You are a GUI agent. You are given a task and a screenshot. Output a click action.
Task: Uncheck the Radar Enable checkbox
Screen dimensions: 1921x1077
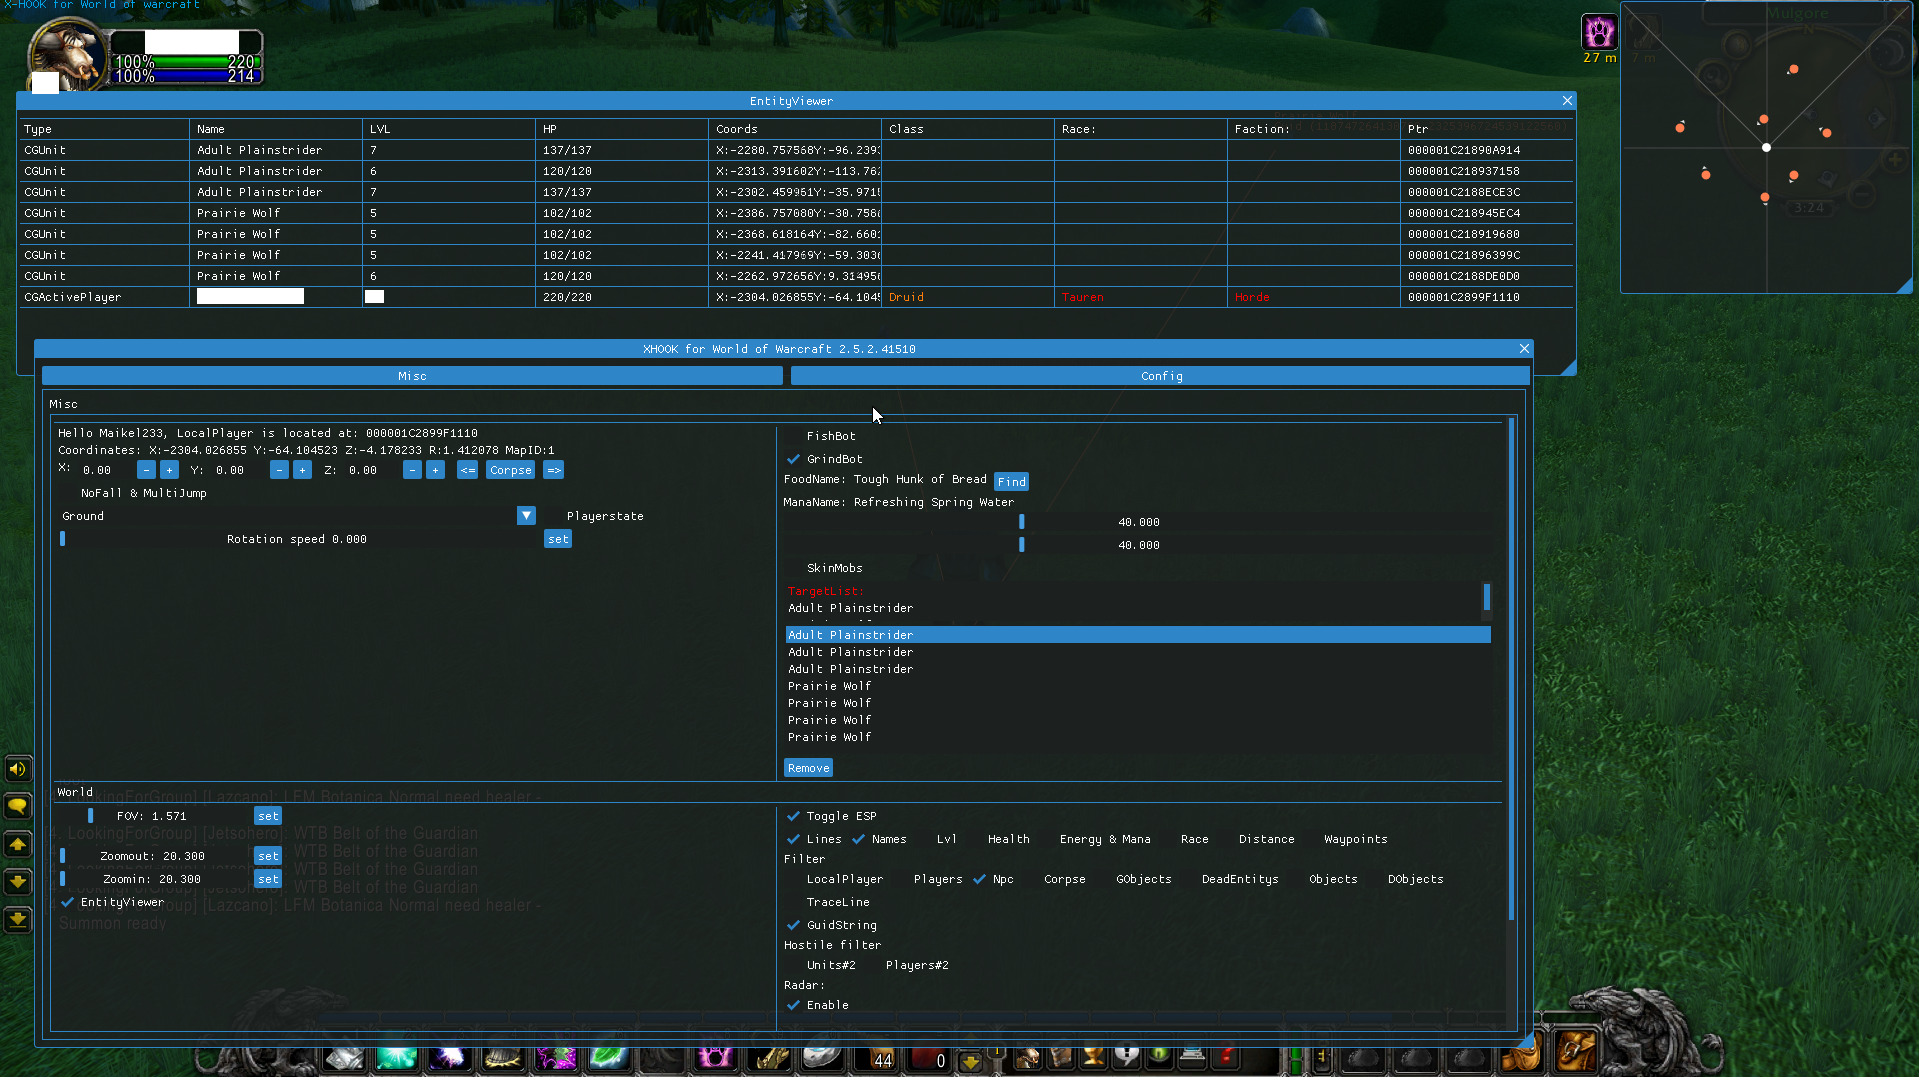click(793, 1005)
